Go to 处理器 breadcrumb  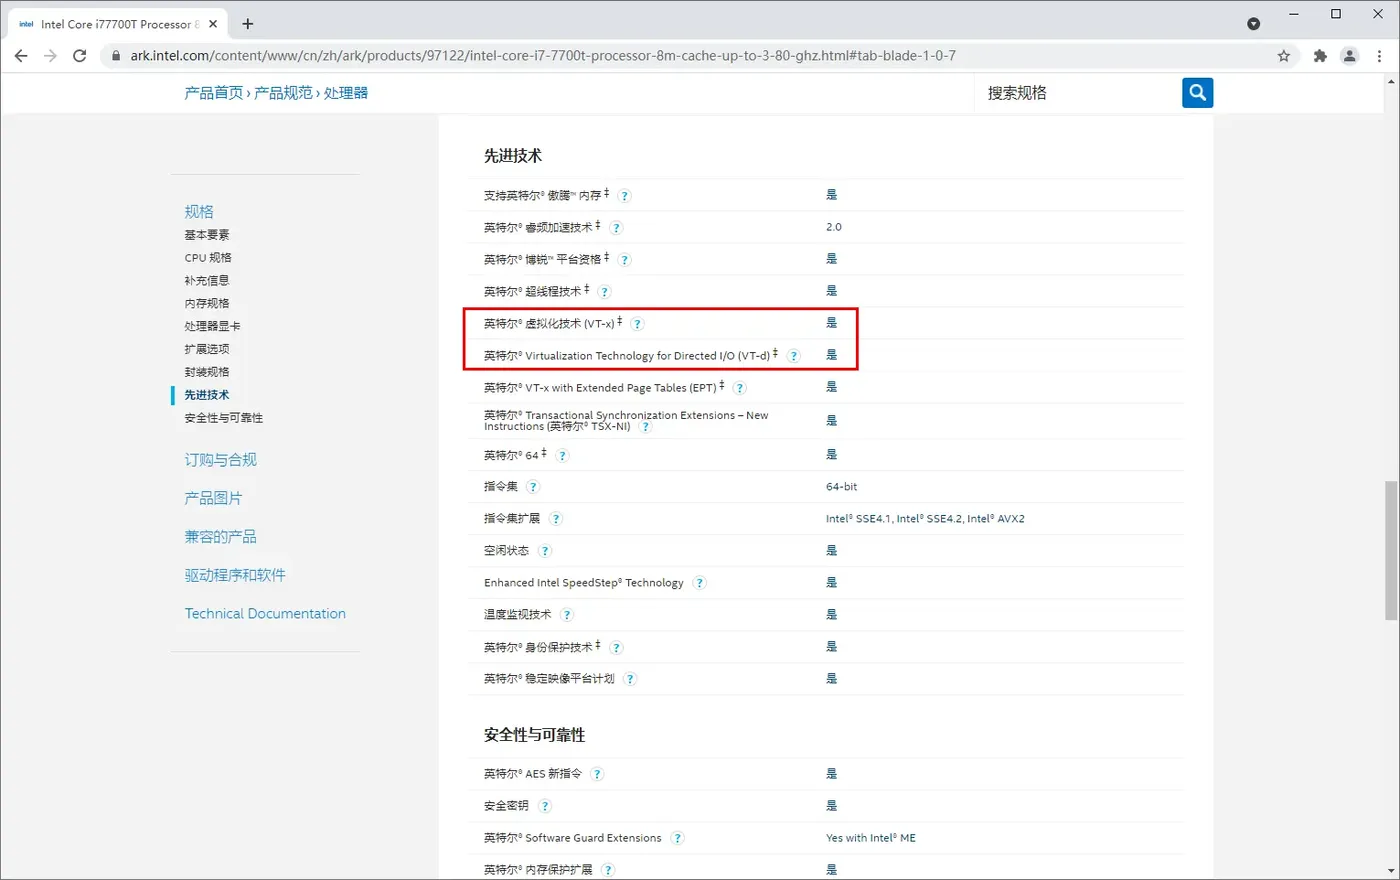tap(346, 93)
